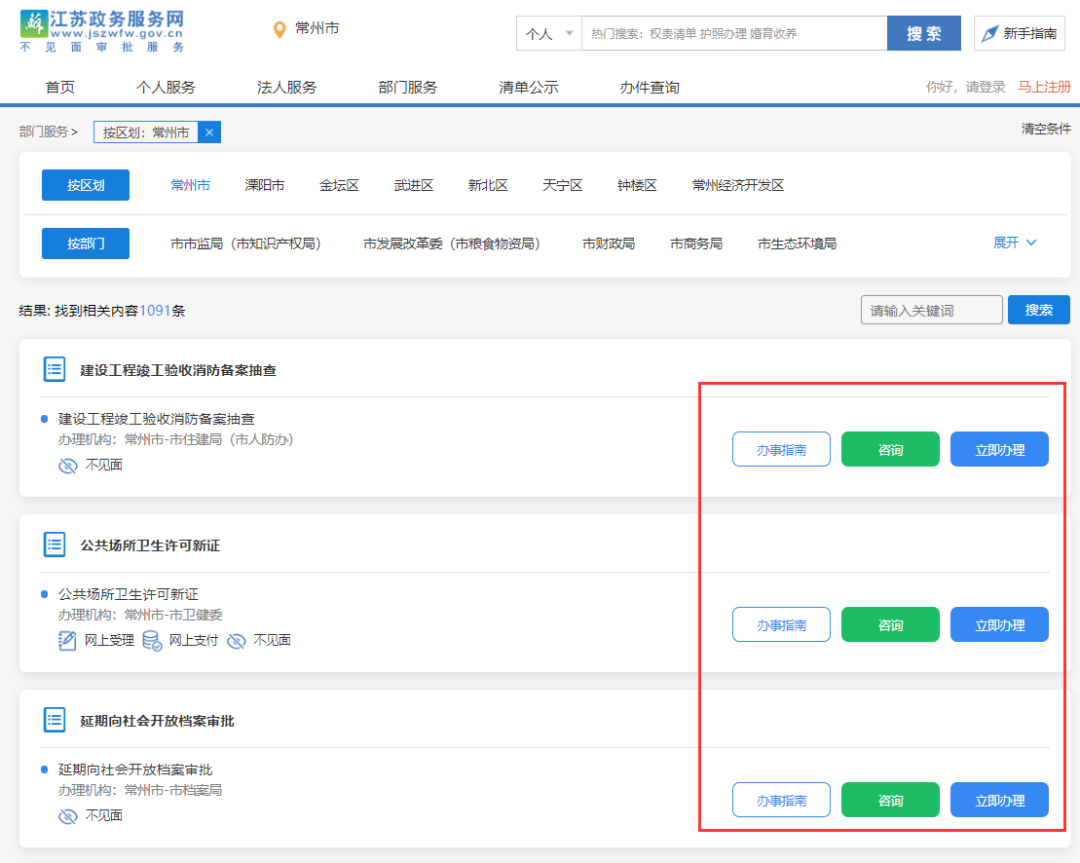
Task: Select the 按区划 filter button
Action: (85, 185)
